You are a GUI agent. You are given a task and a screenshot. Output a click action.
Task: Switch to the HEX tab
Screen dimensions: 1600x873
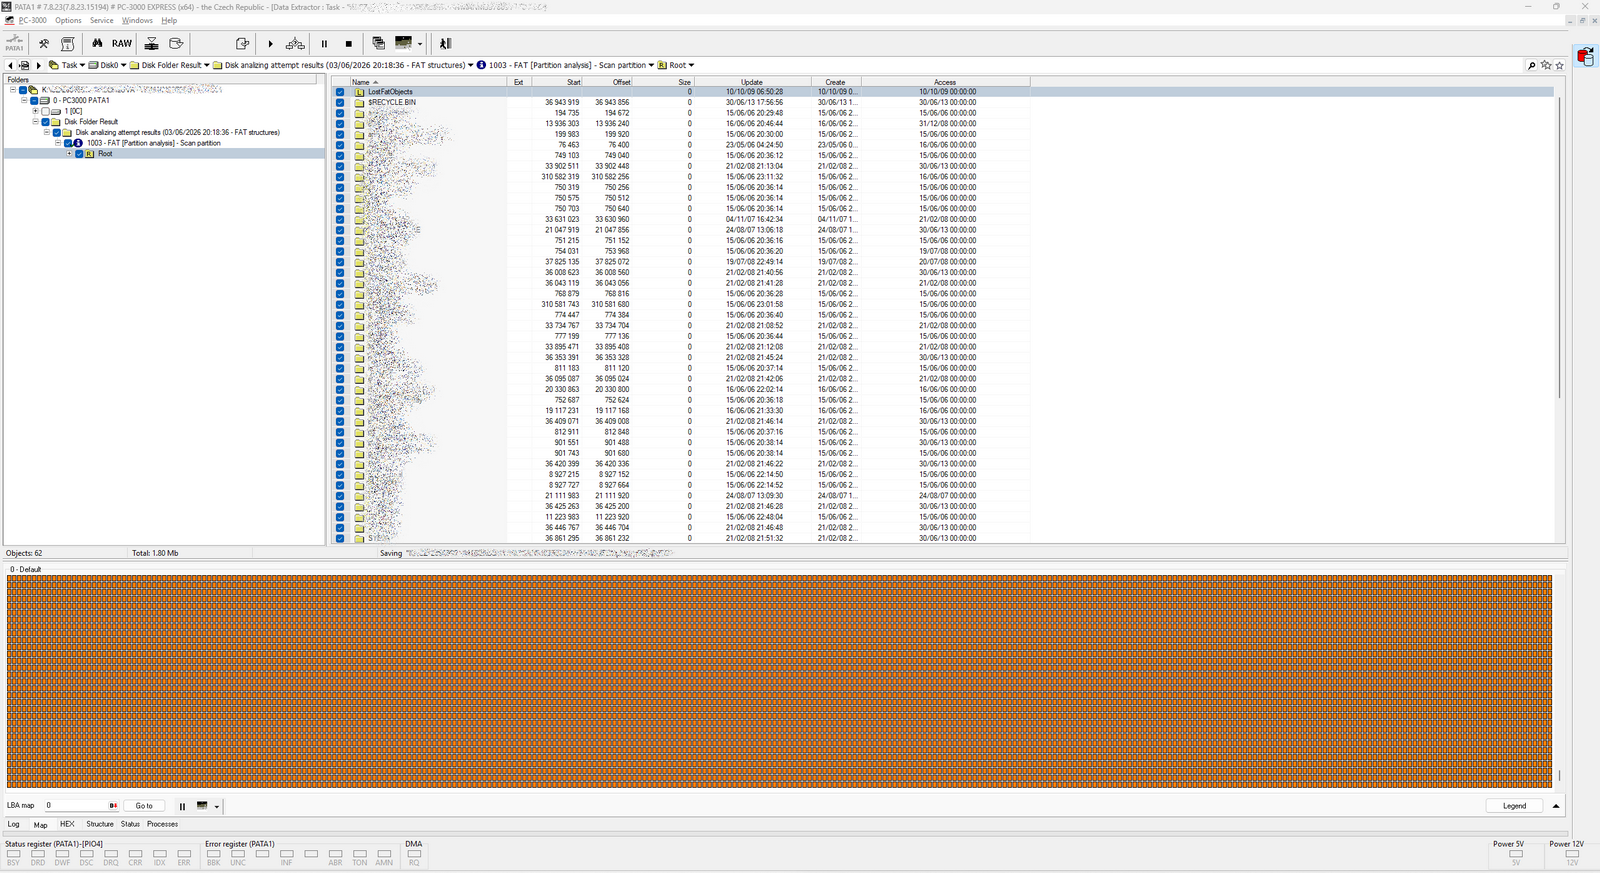click(x=67, y=824)
